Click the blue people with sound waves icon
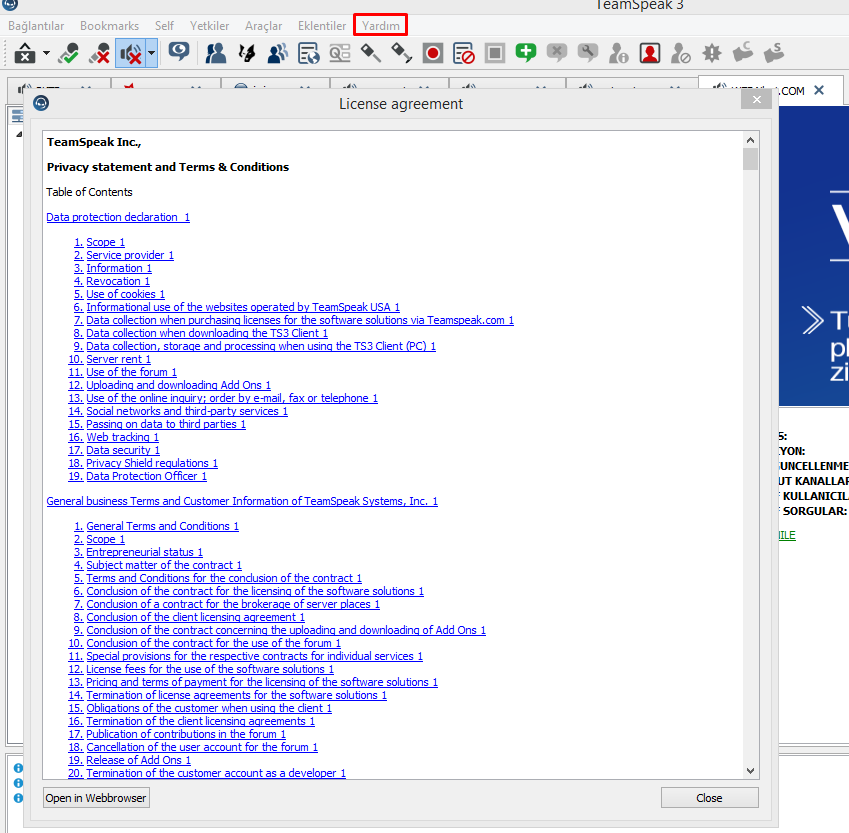 pyautogui.click(x=278, y=53)
